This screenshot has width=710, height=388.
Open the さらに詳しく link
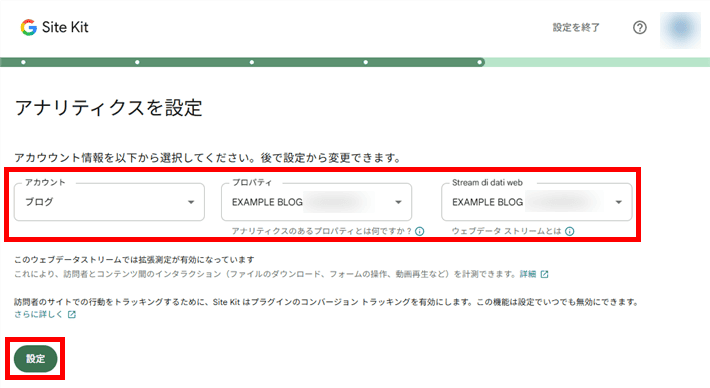click(x=38, y=314)
